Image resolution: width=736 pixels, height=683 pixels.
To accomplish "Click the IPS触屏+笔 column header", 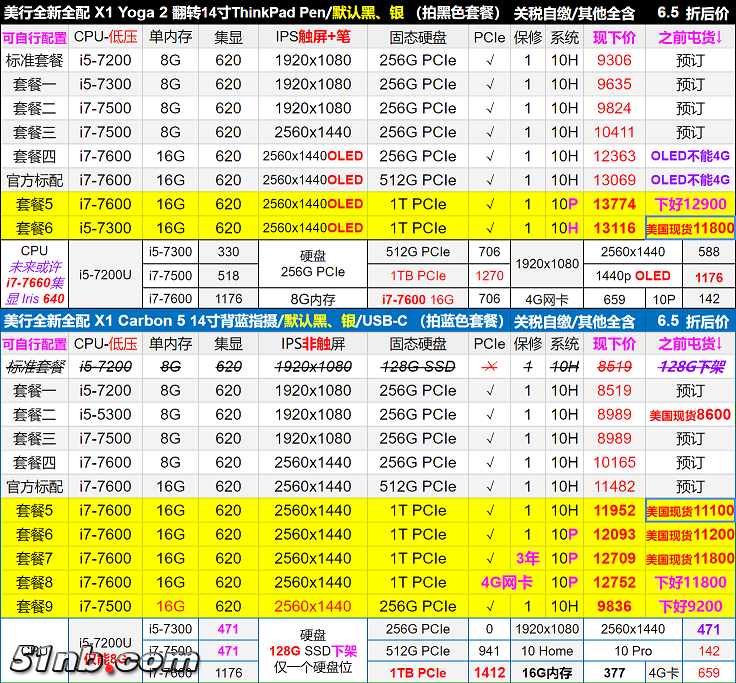I will pos(312,37).
